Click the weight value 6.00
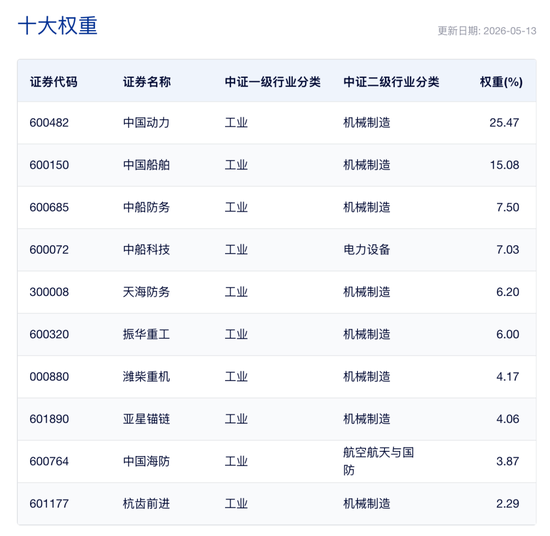Viewport: 550px width, 536px height. (508, 334)
